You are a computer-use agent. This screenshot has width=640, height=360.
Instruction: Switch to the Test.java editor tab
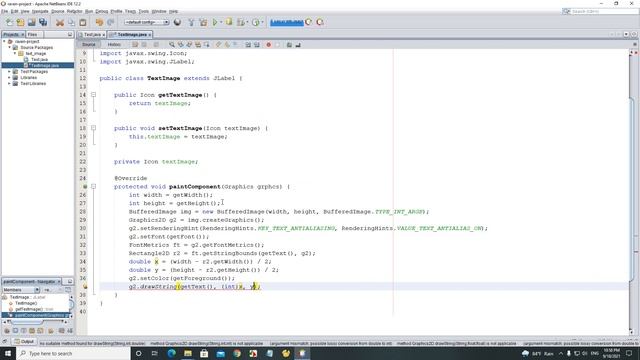91,35
